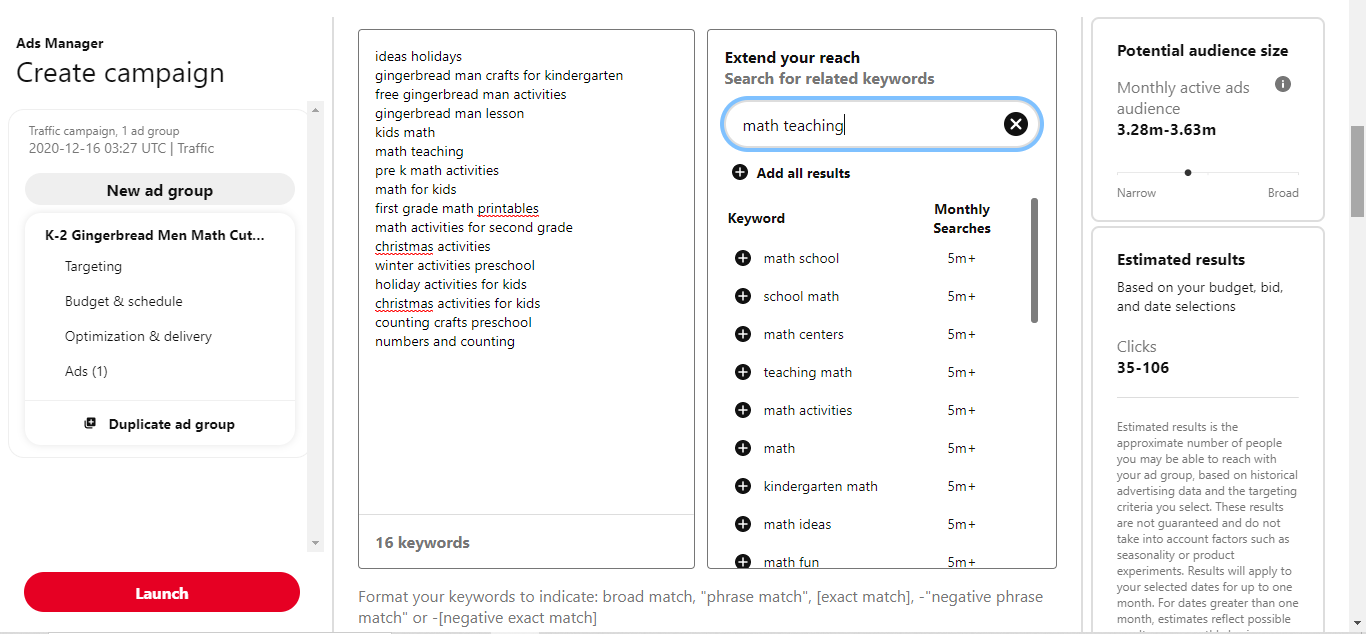The image size is (1366, 634).
Task: Open audience size info icon
Action: point(1283,84)
